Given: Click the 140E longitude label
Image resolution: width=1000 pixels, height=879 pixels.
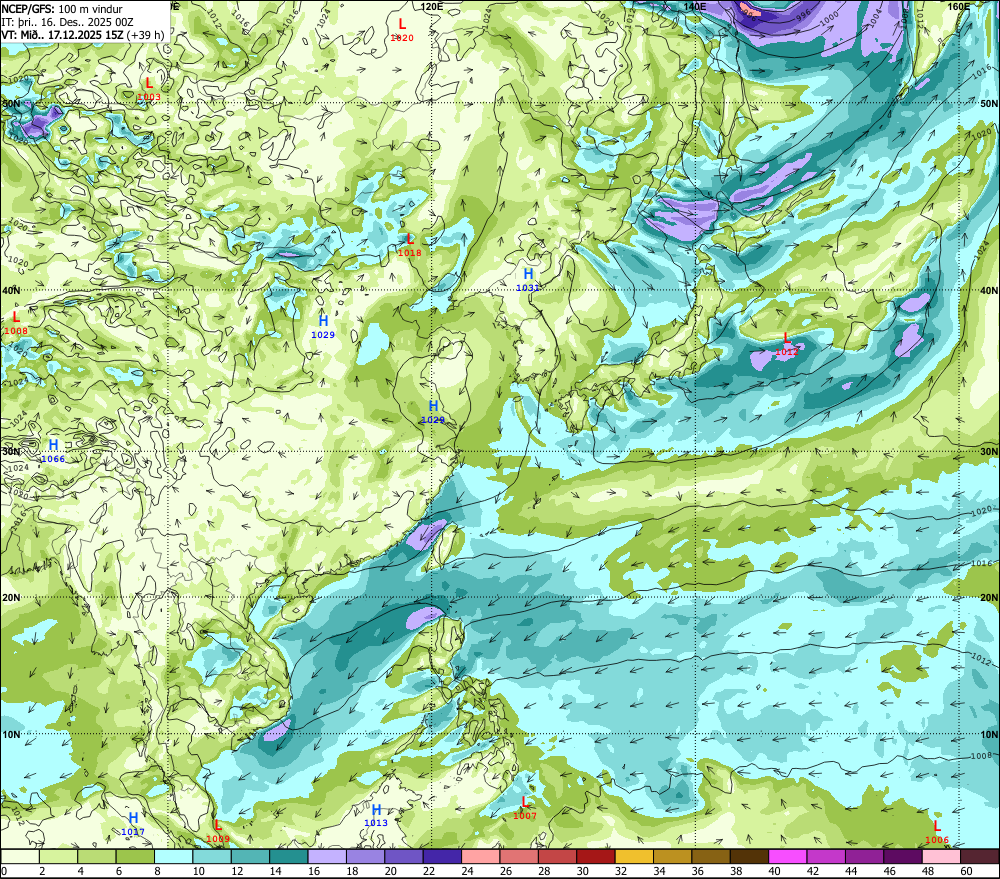Looking at the screenshot, I should pos(695,6).
